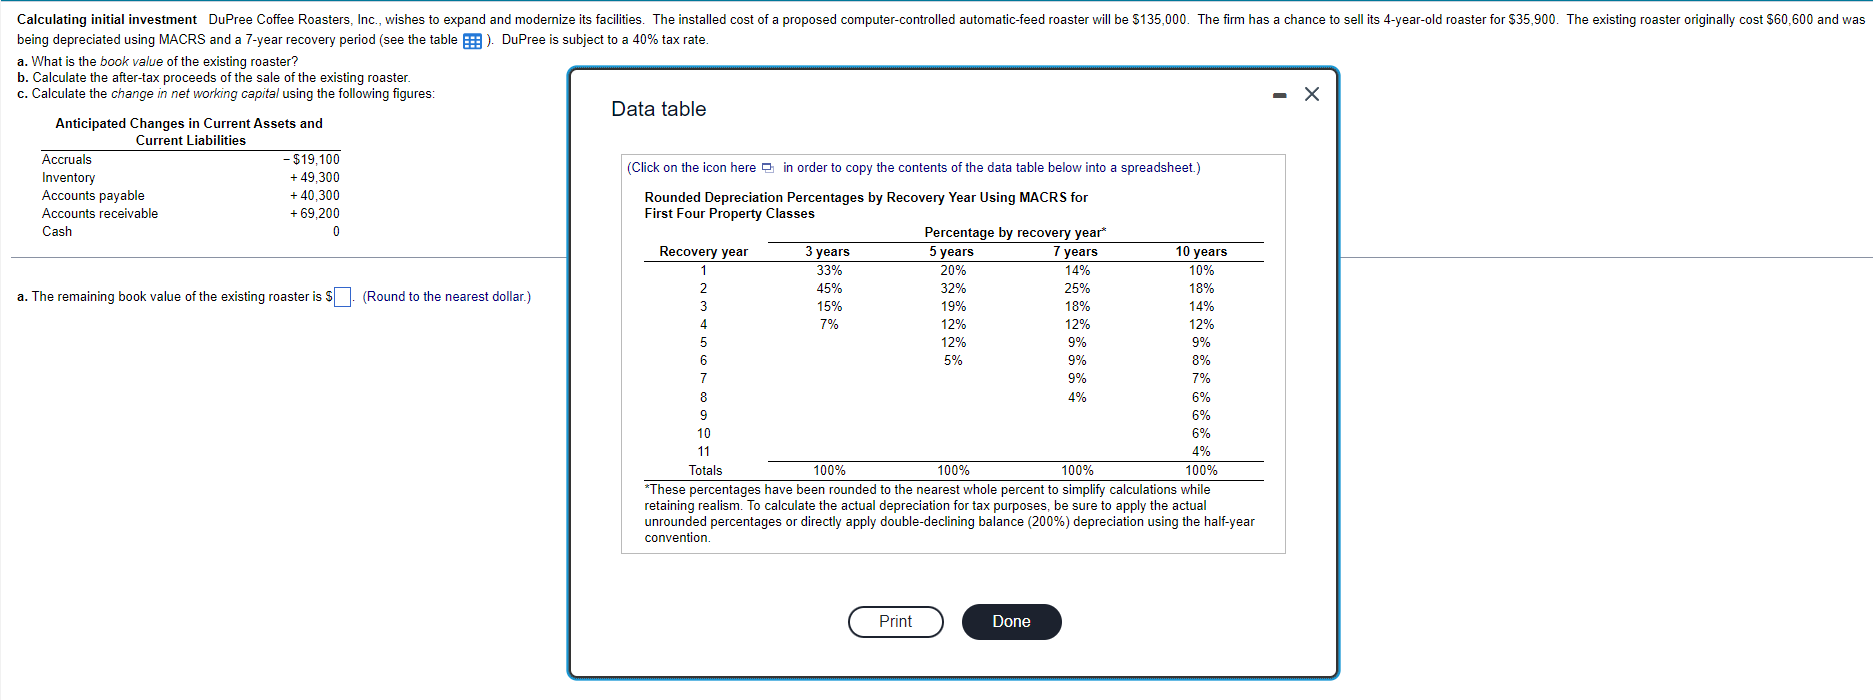
Task: Click the "Round to the nearest dollar" hint
Action: (447, 297)
